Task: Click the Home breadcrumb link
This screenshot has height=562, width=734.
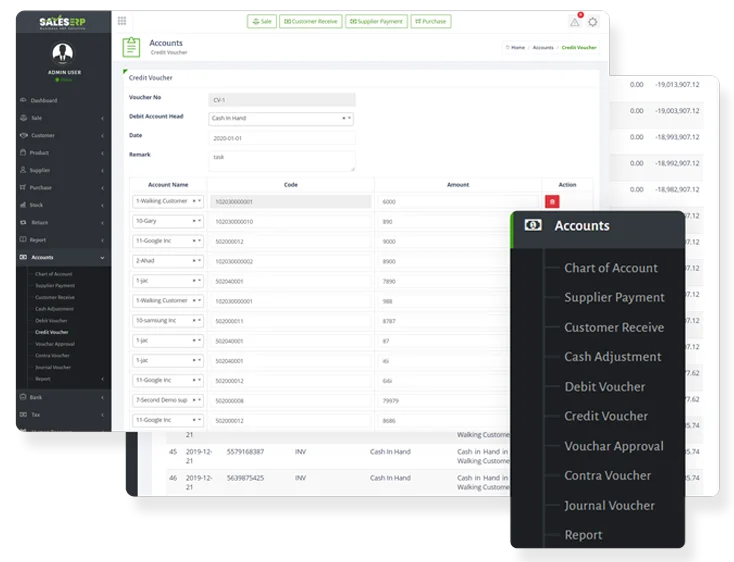Action: [x=516, y=47]
